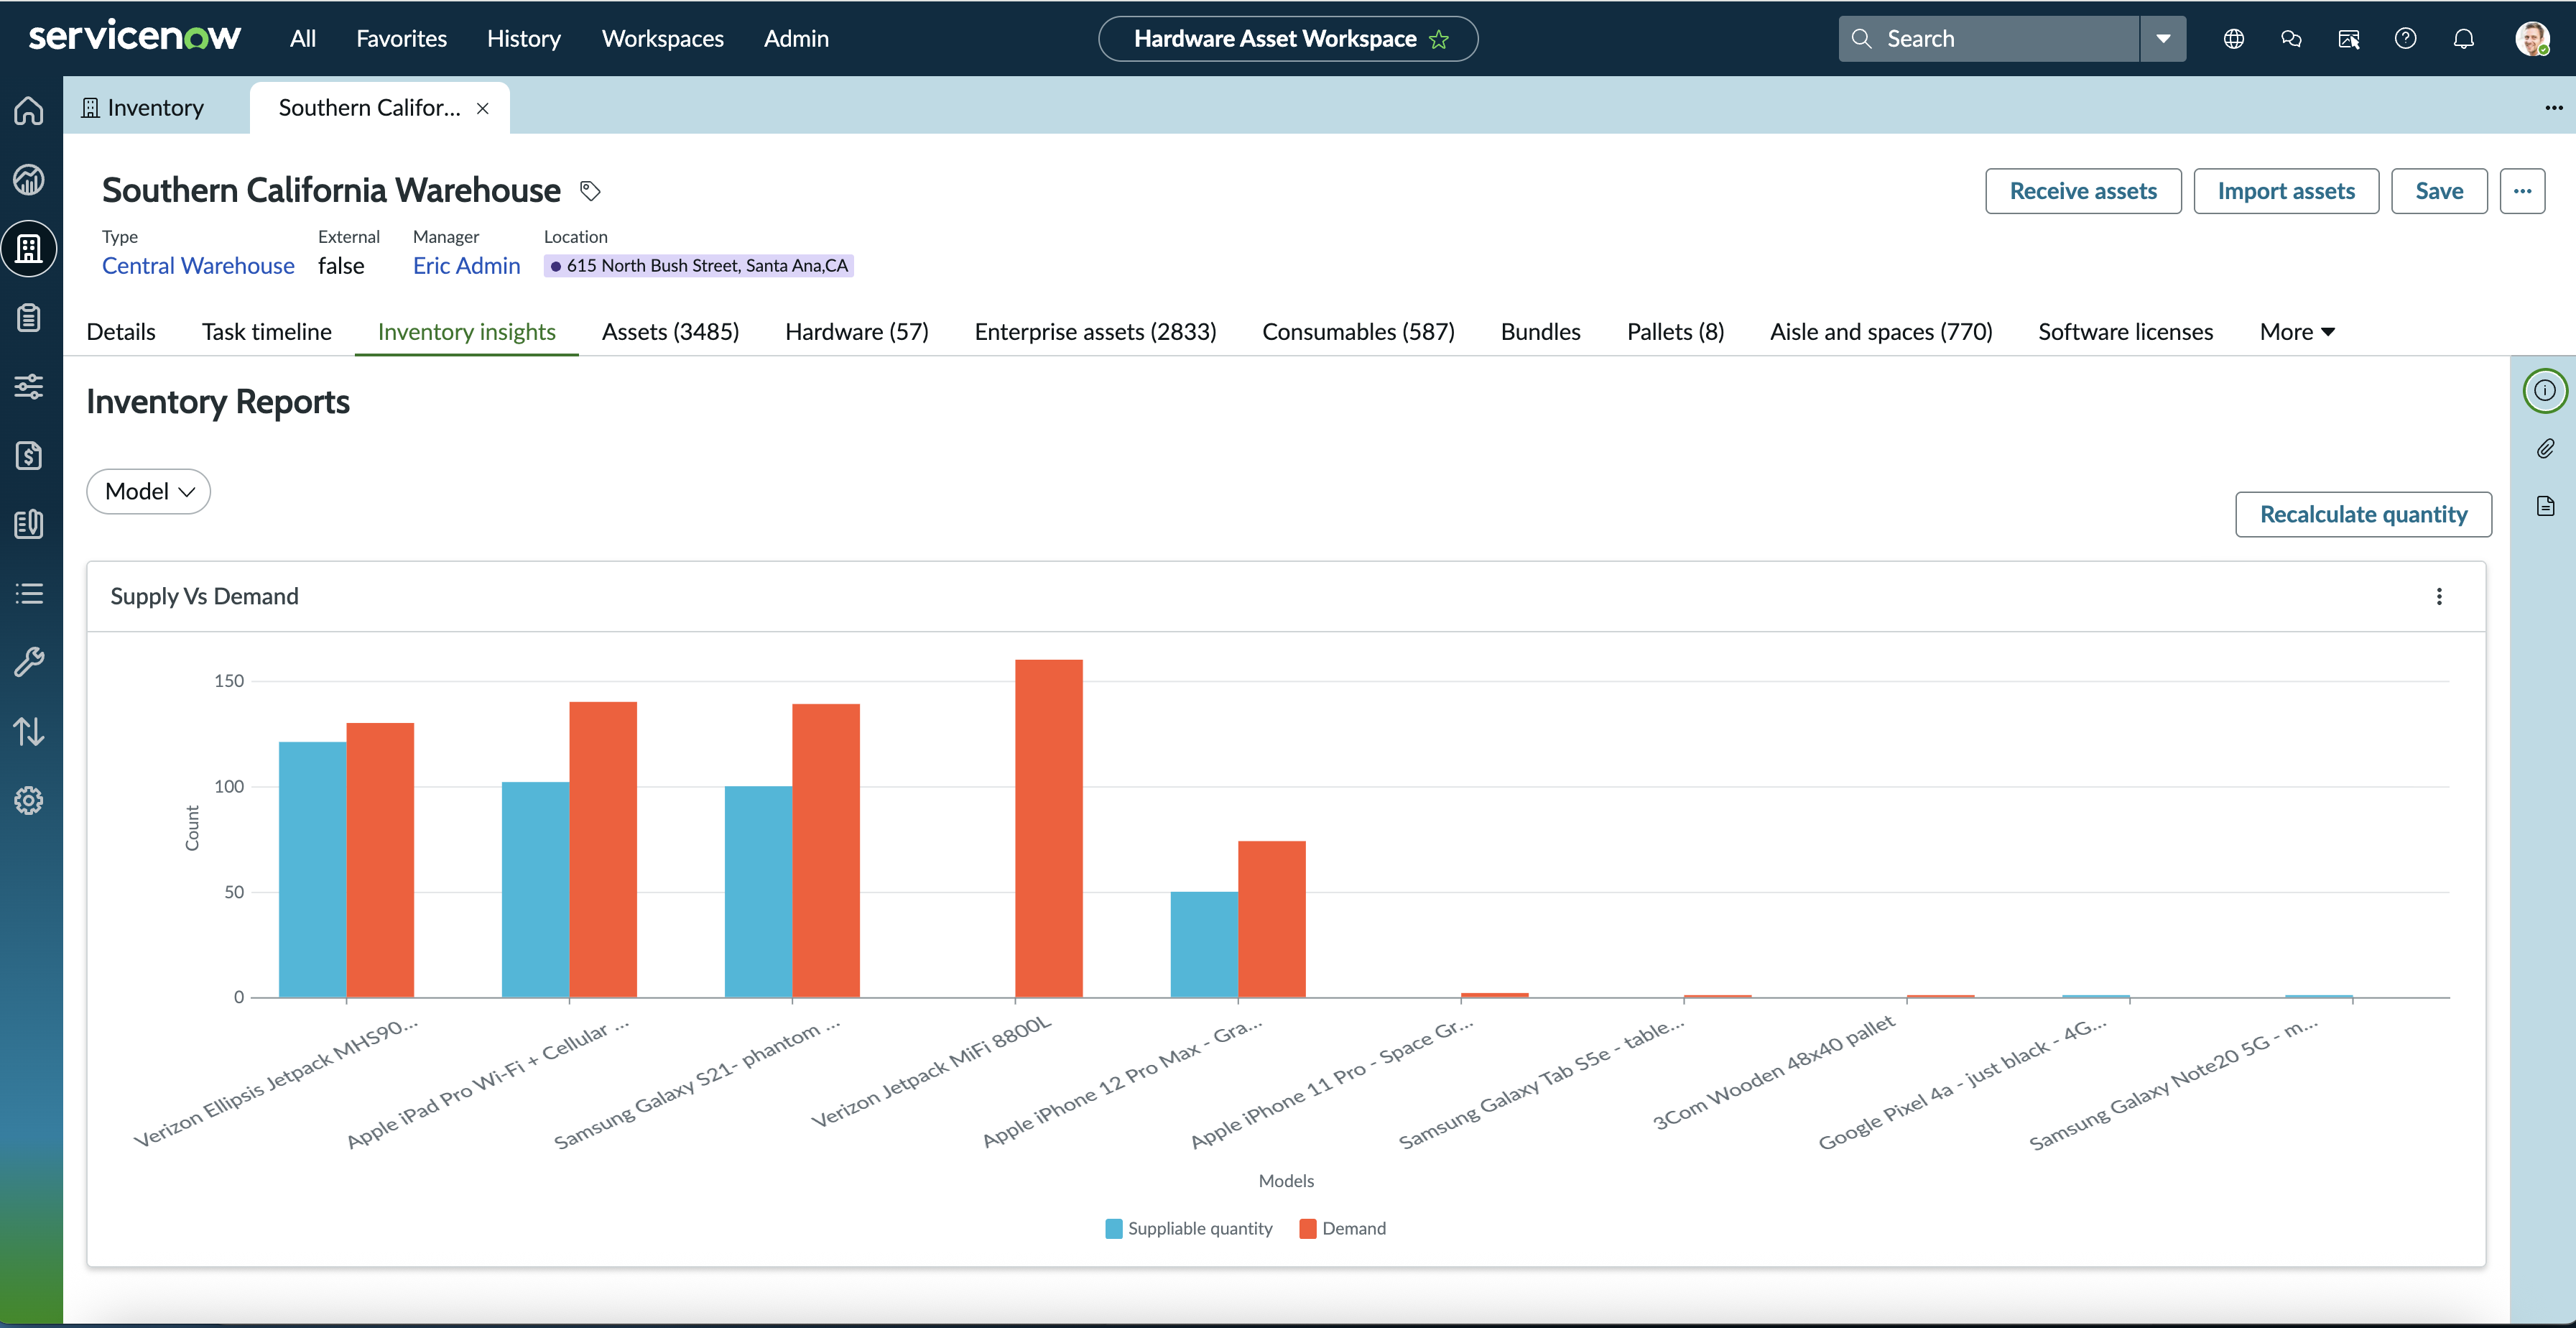Switch to the Software licenses tab

2126,332
